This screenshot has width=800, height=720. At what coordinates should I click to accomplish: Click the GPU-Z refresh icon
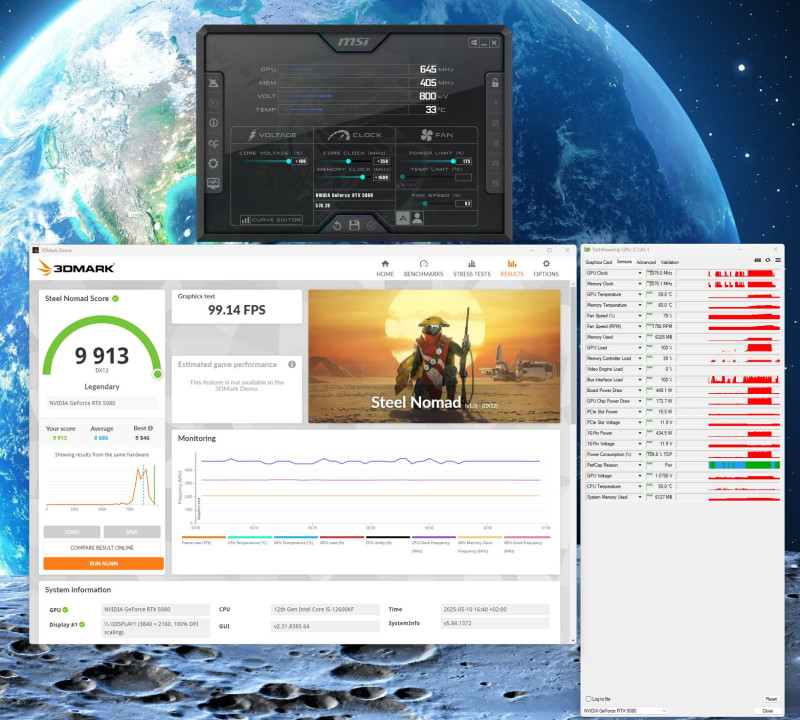point(767,260)
